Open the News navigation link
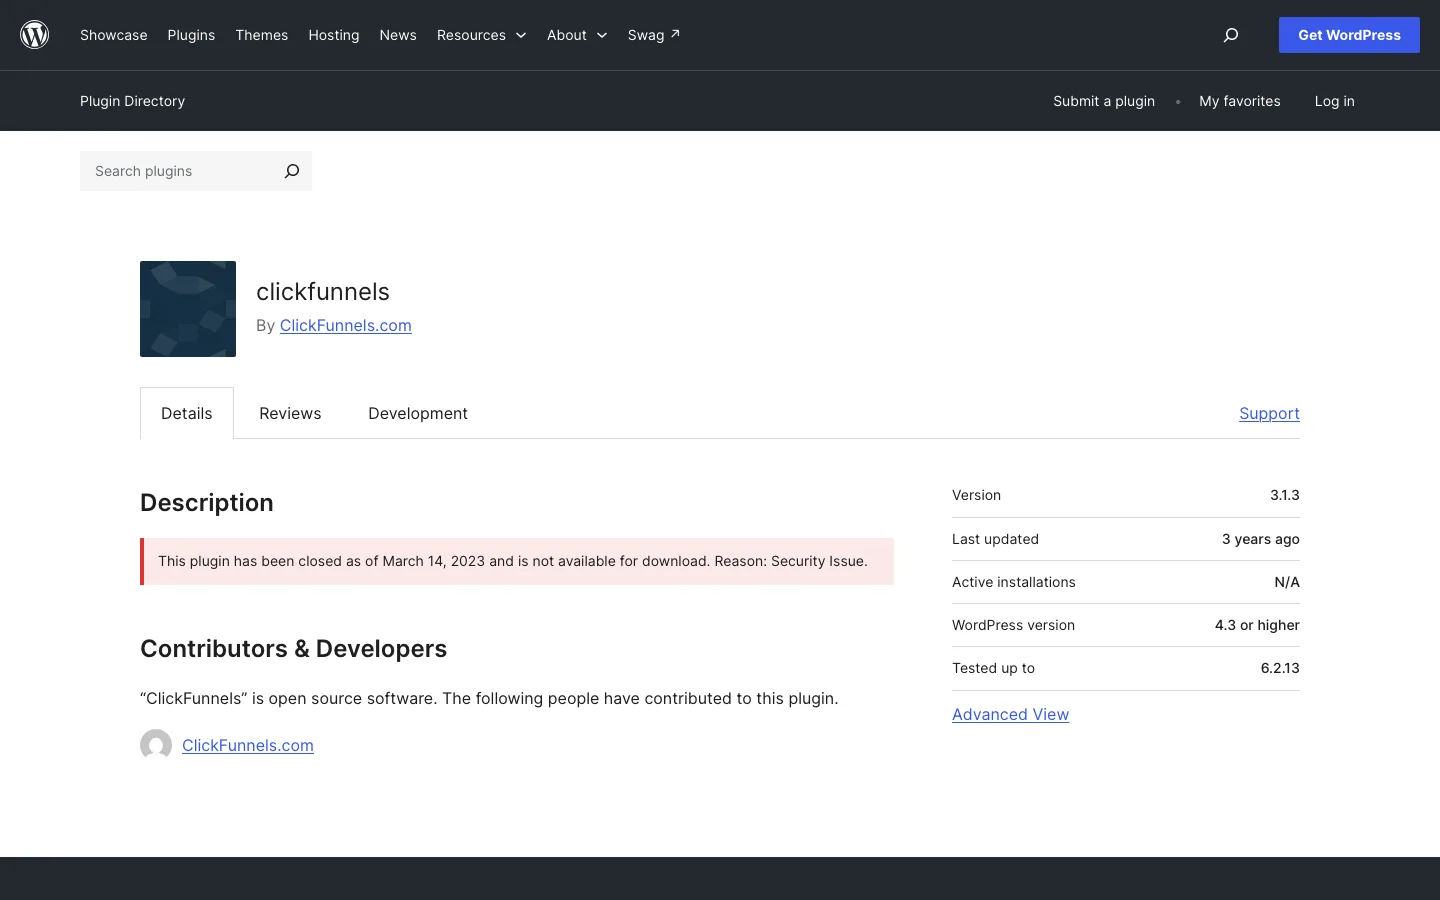 [x=398, y=35]
